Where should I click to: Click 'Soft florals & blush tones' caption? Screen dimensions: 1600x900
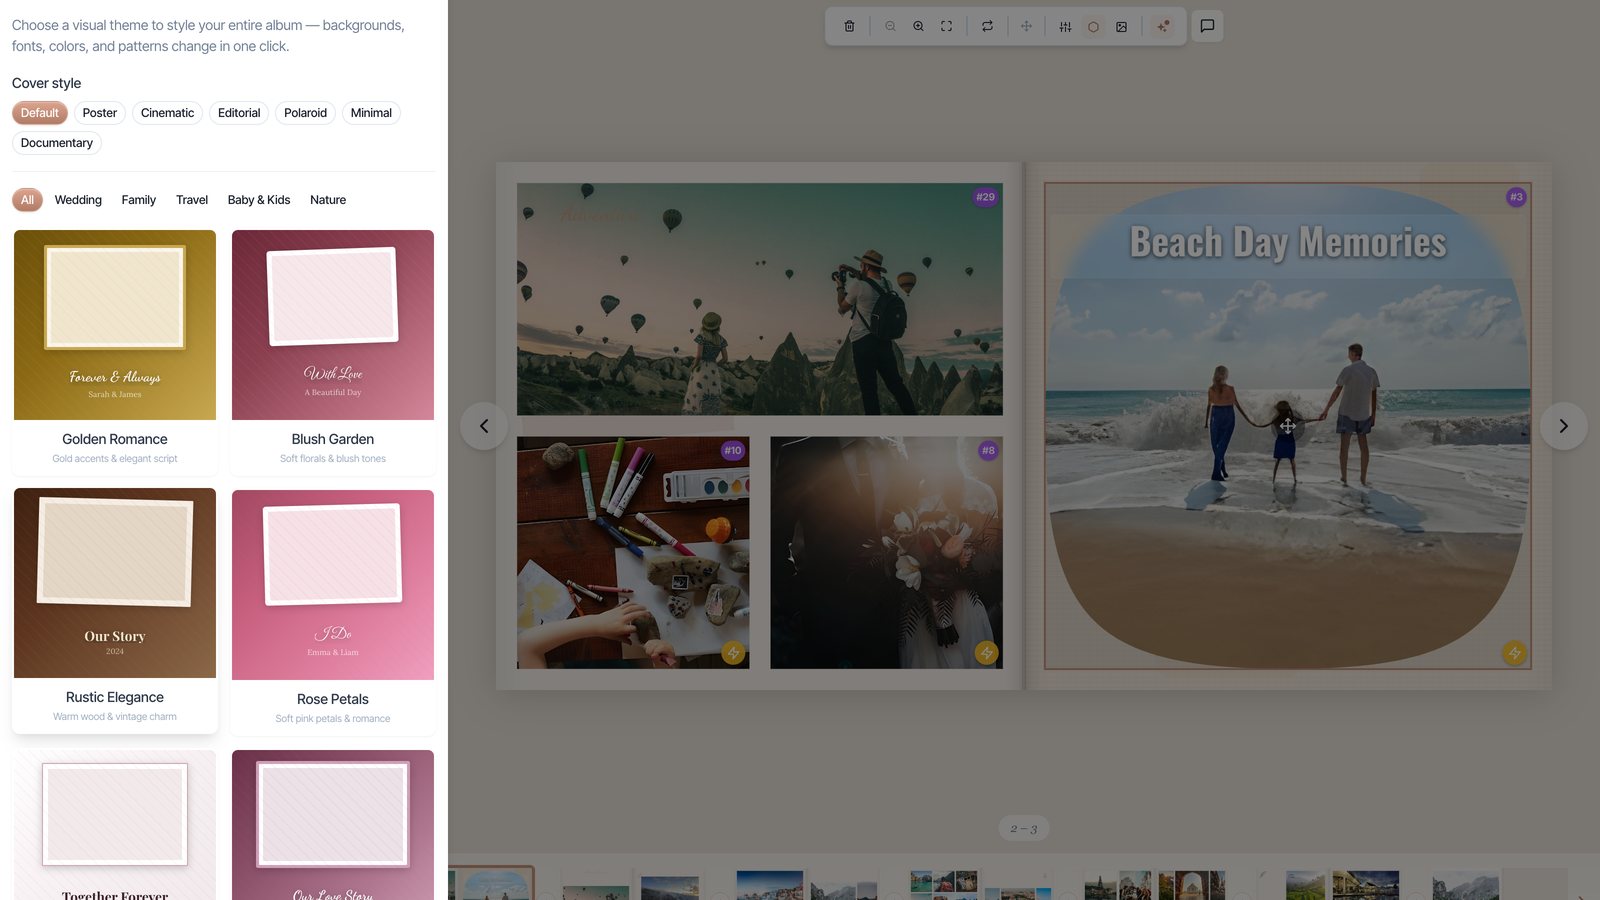coord(333,459)
